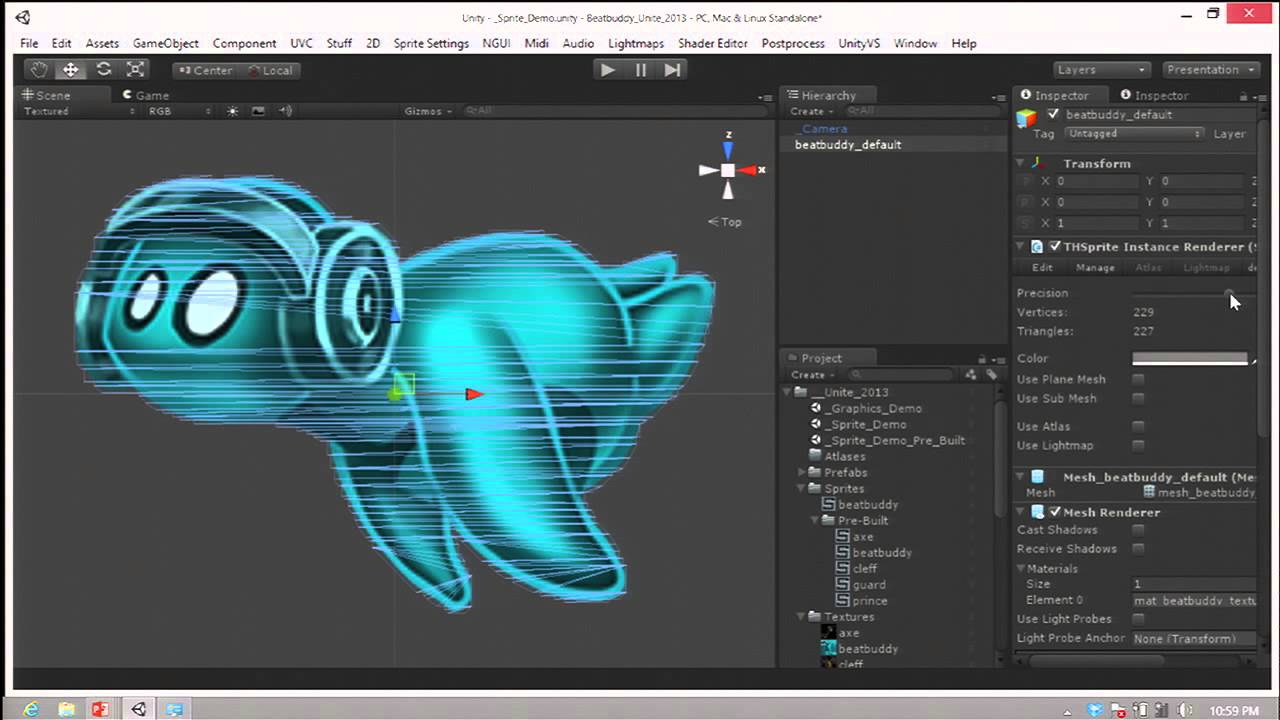The height and width of the screenshot is (720, 1280).
Task: Click the Transform component icon
Action: pyautogui.click(x=1037, y=163)
